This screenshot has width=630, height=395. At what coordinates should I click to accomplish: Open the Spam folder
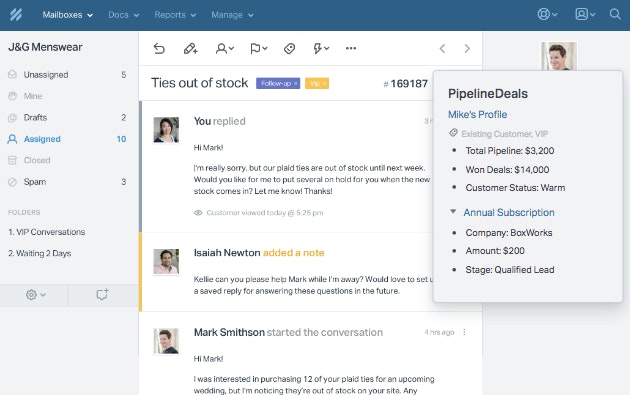pos(67,182)
